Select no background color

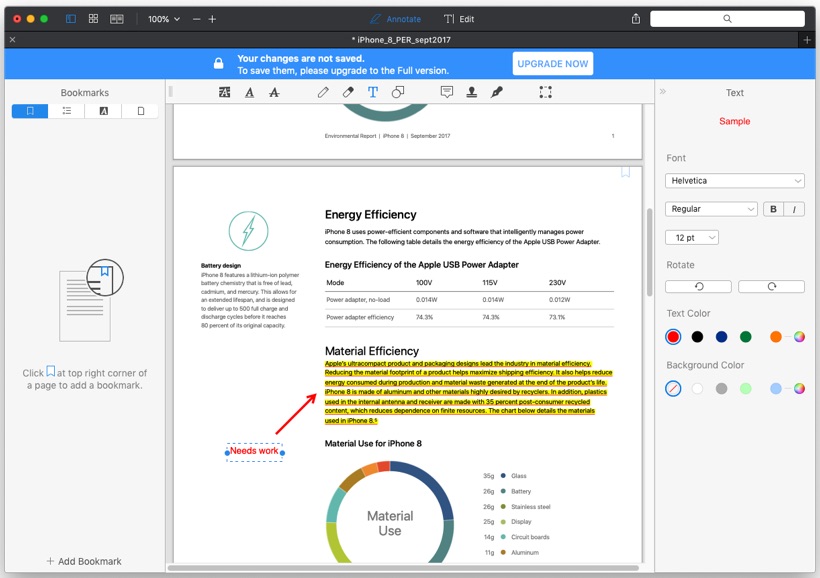click(673, 388)
